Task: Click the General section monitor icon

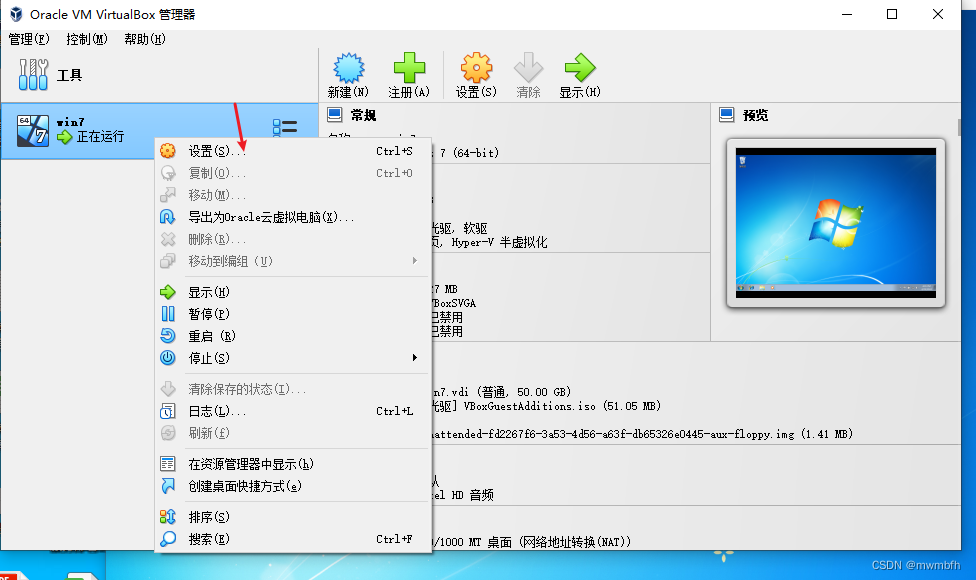Action: [x=335, y=115]
